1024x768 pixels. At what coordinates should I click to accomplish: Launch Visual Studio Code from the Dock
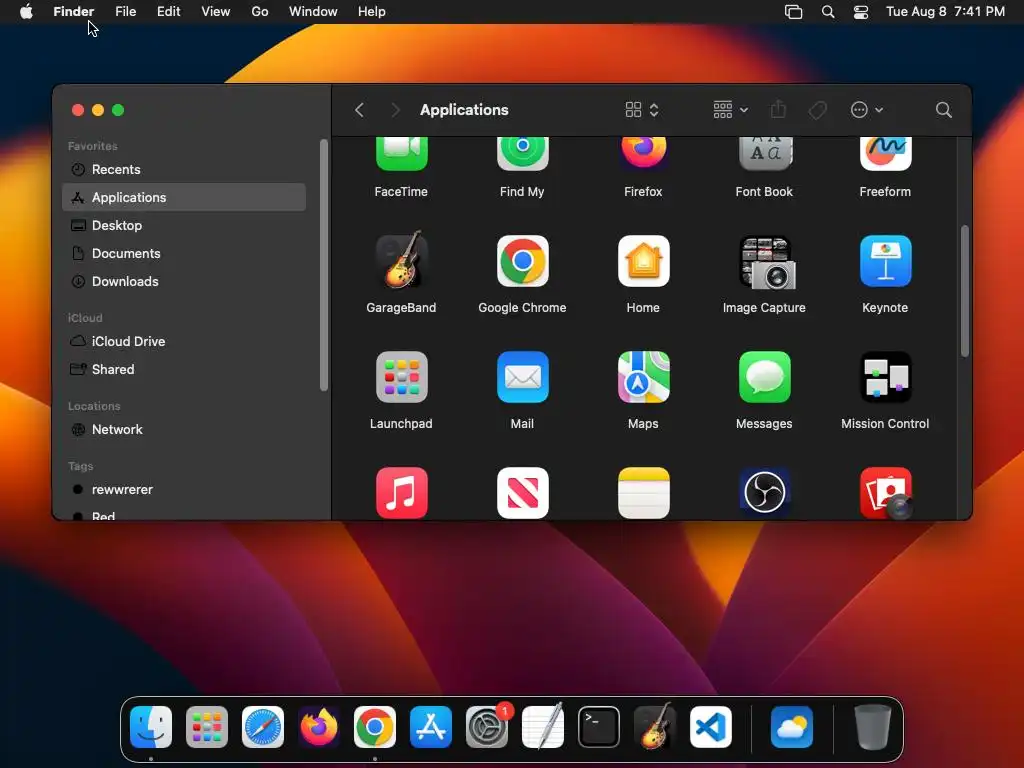coord(711,727)
